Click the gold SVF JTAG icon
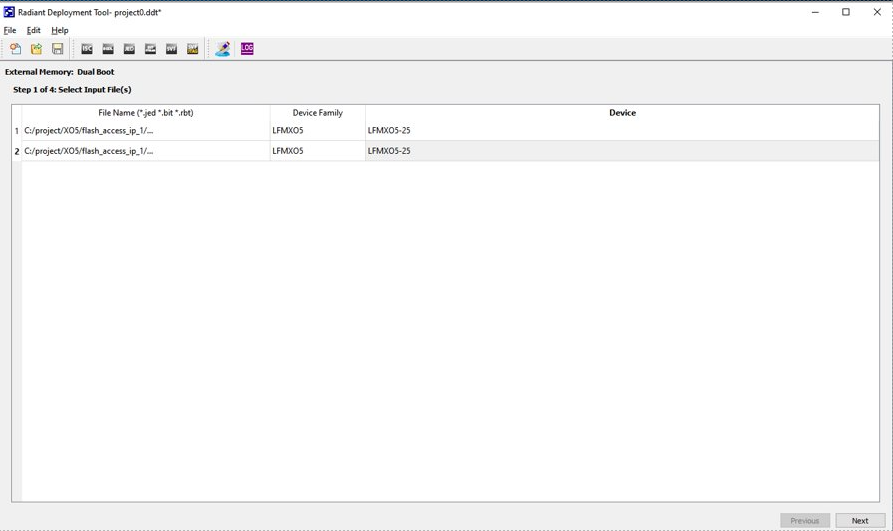The image size is (893, 531). pos(192,49)
